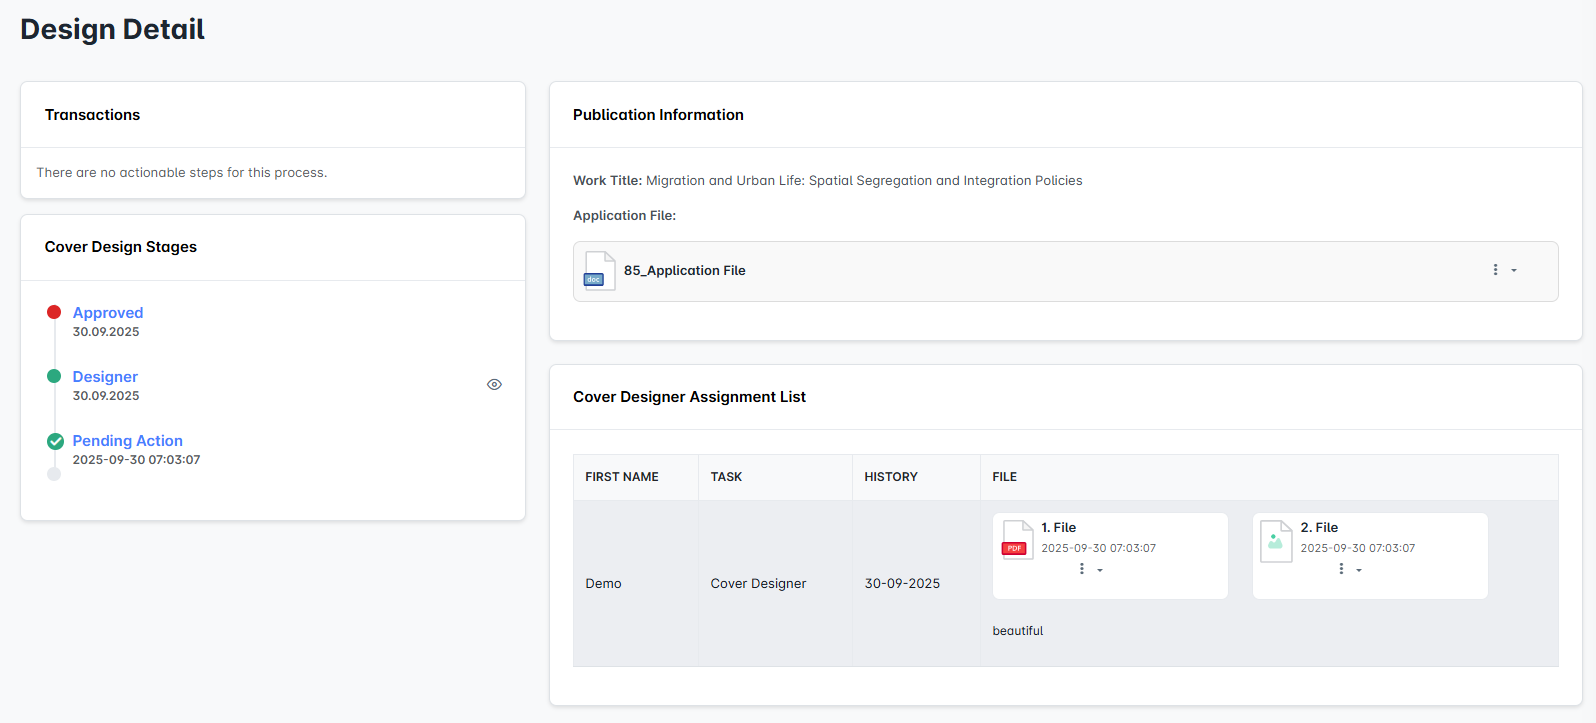Click the image icon of 2. File

click(1276, 541)
